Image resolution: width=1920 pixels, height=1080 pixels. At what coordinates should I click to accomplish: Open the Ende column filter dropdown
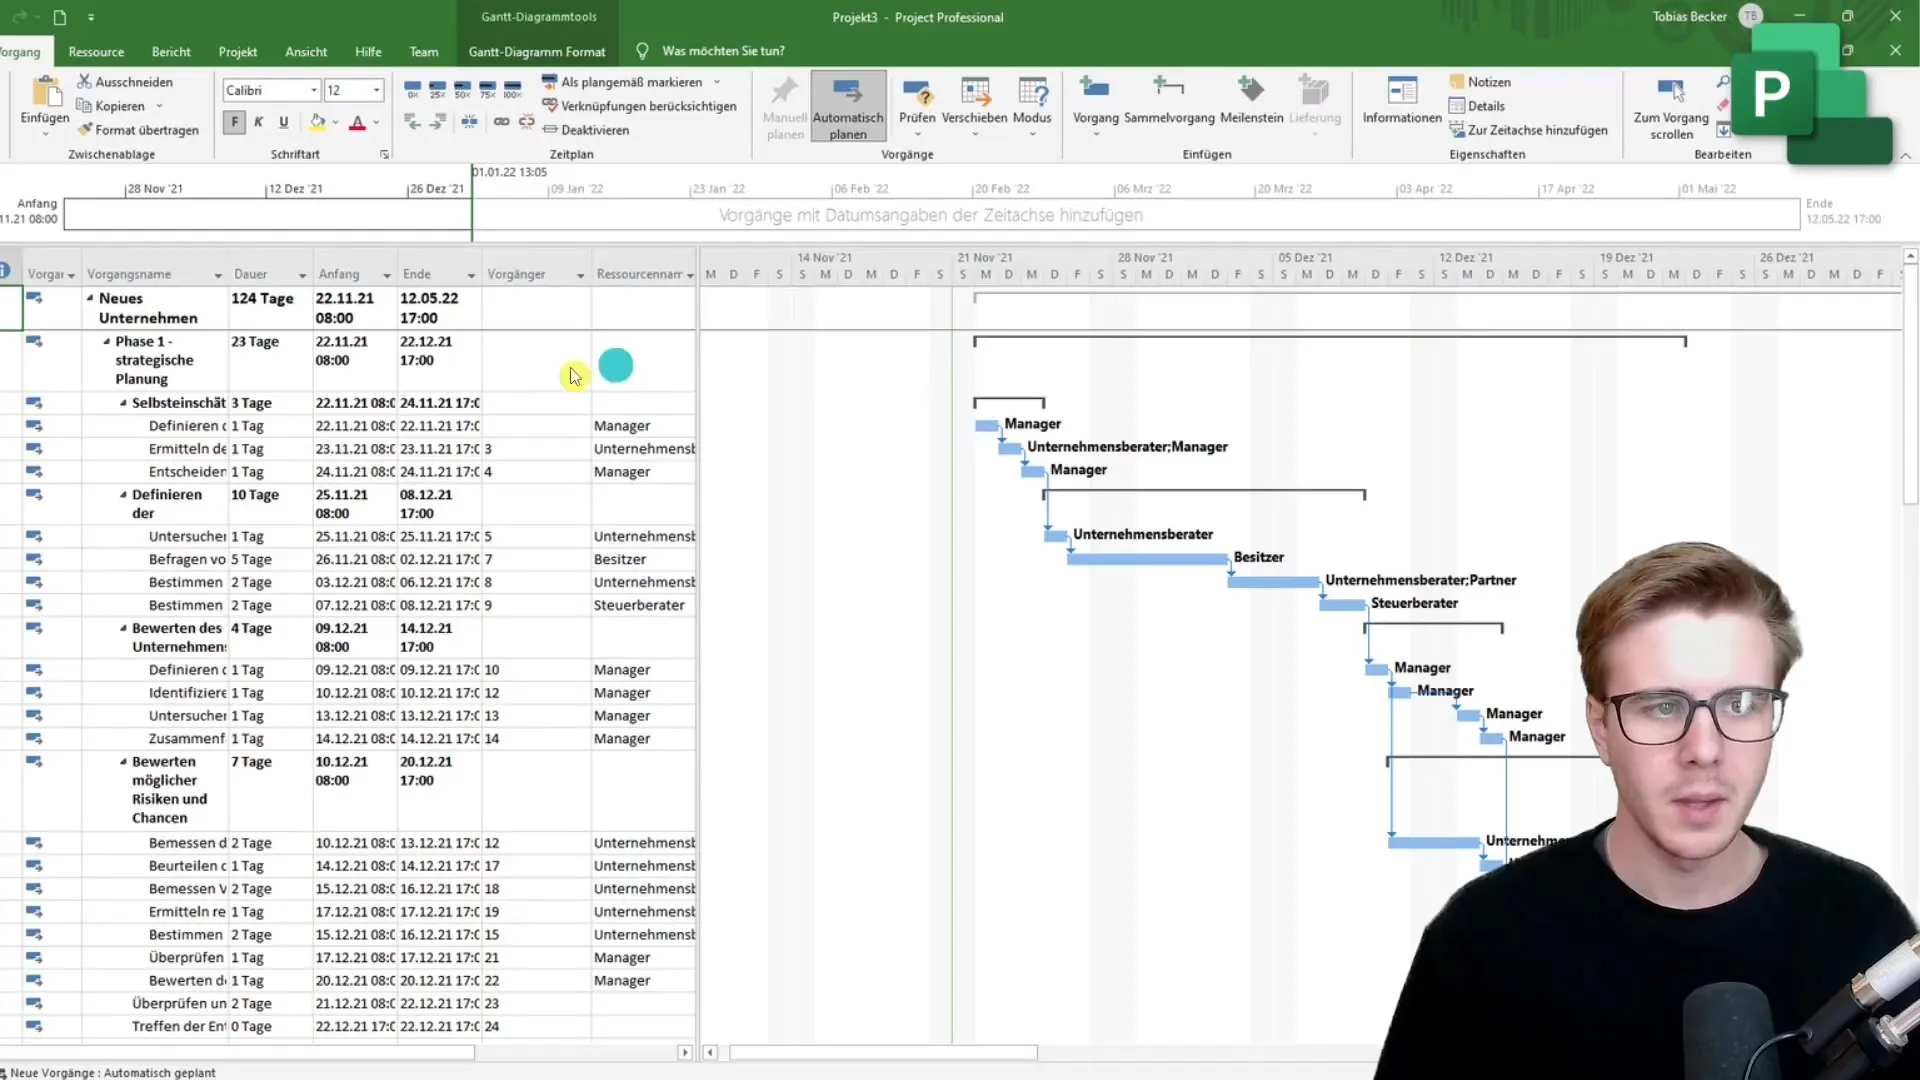point(471,275)
